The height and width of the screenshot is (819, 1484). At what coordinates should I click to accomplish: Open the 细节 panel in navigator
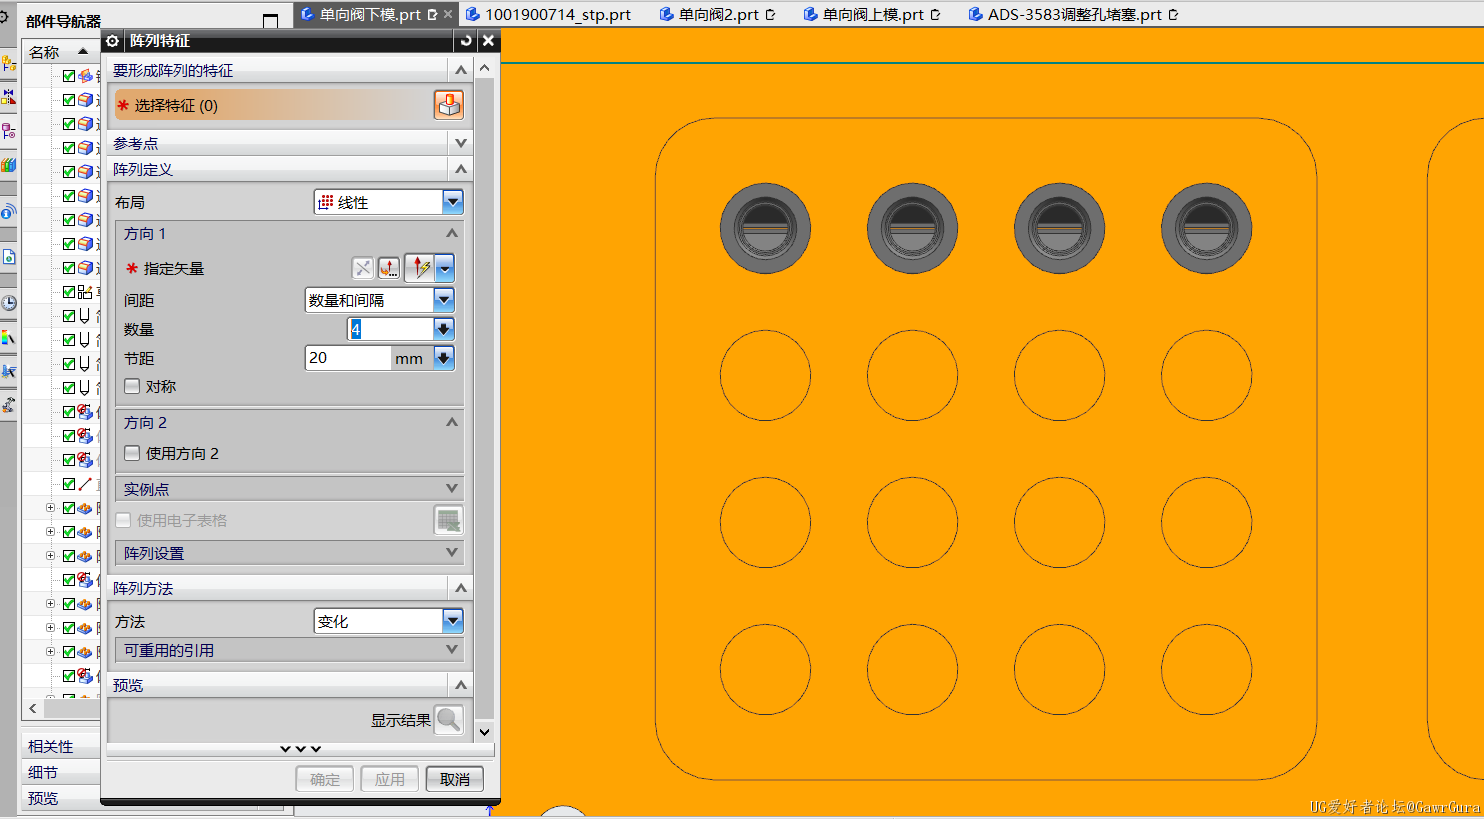tap(61, 772)
